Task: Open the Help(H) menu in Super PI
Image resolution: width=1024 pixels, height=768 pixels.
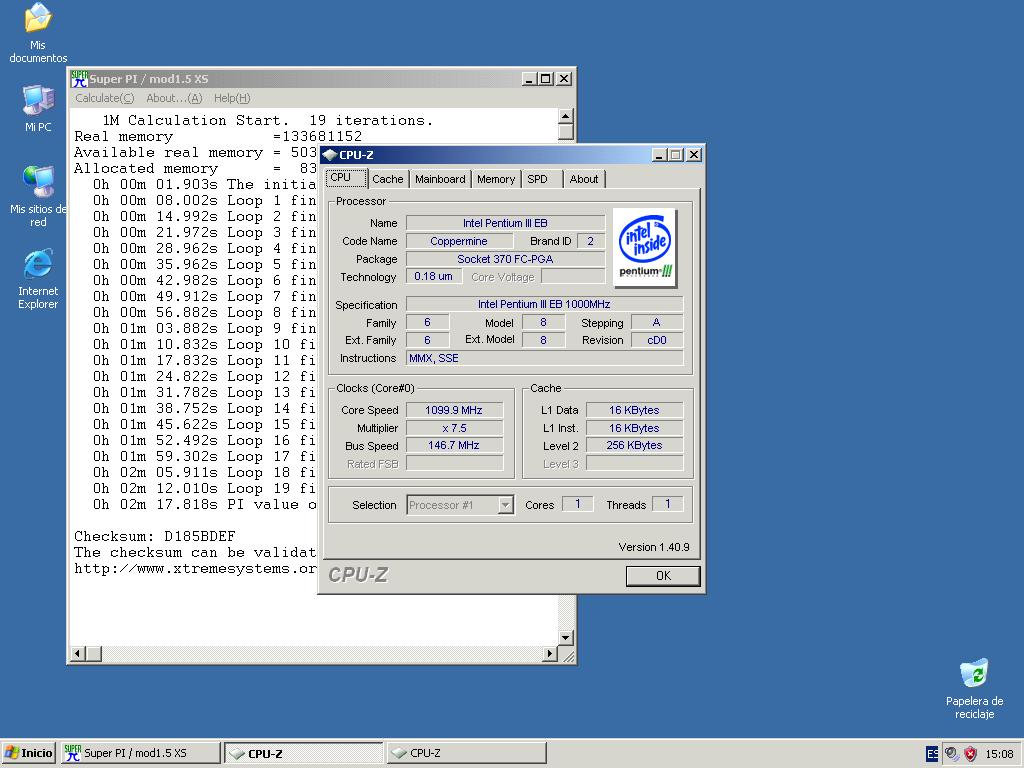Action: click(x=232, y=98)
